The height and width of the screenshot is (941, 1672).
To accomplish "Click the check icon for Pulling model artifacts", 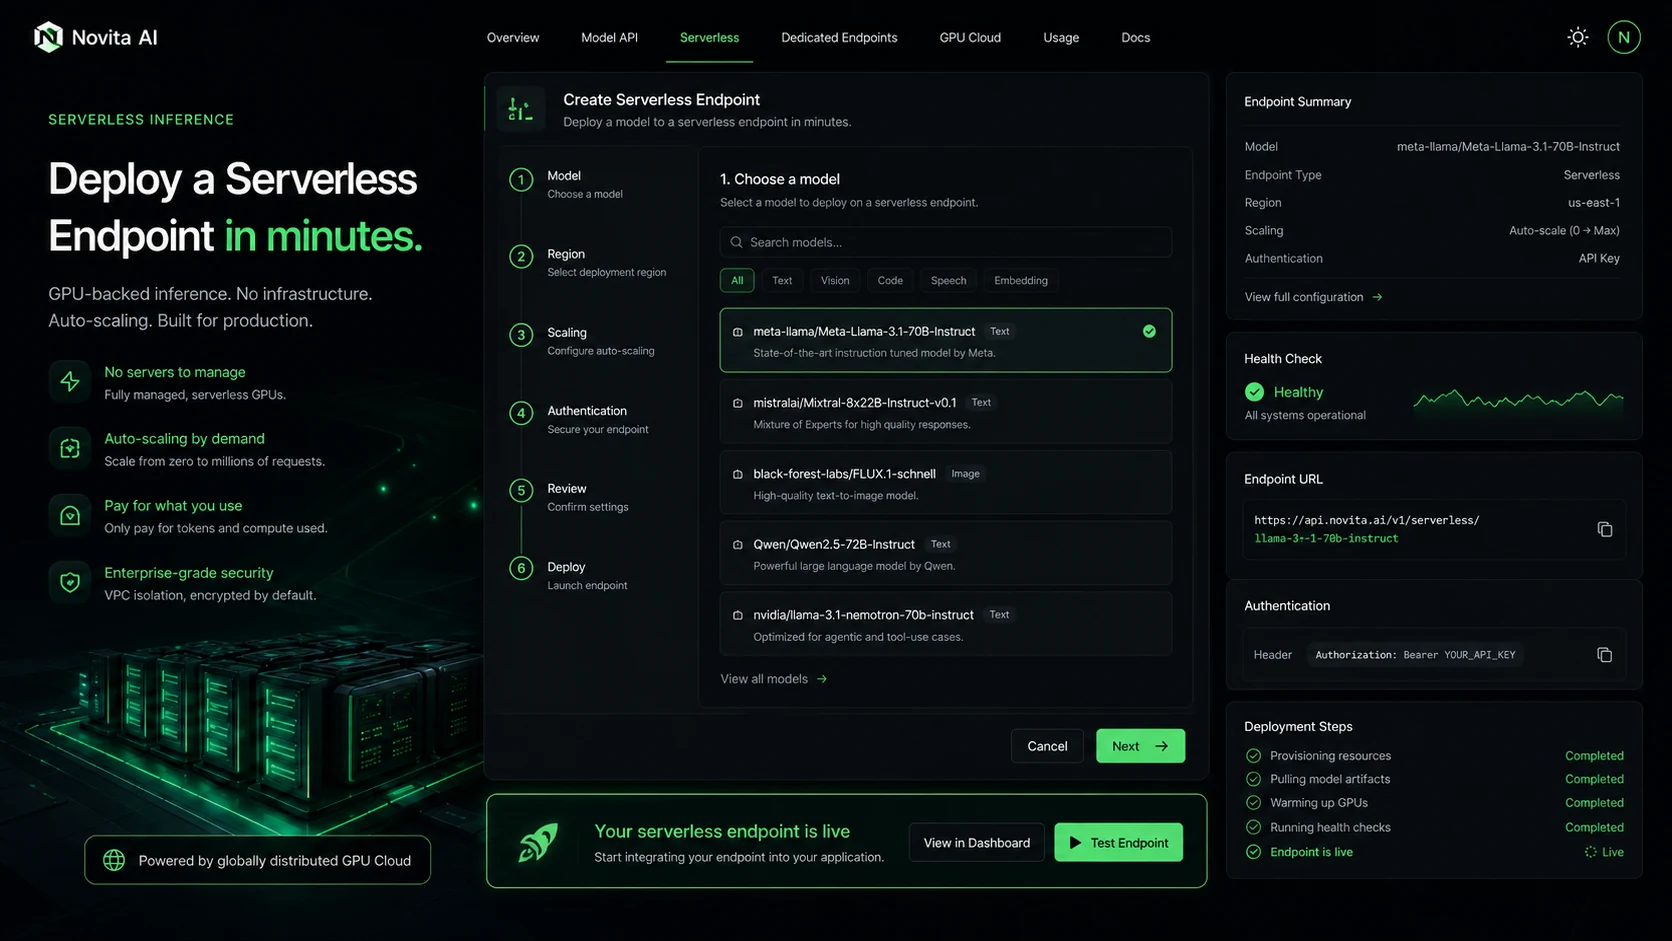I will (1253, 779).
